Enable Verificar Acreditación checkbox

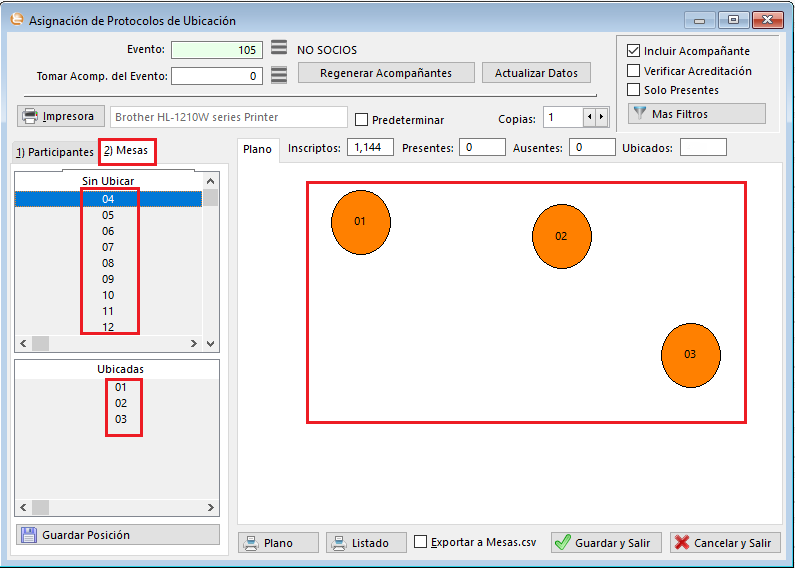coord(633,71)
